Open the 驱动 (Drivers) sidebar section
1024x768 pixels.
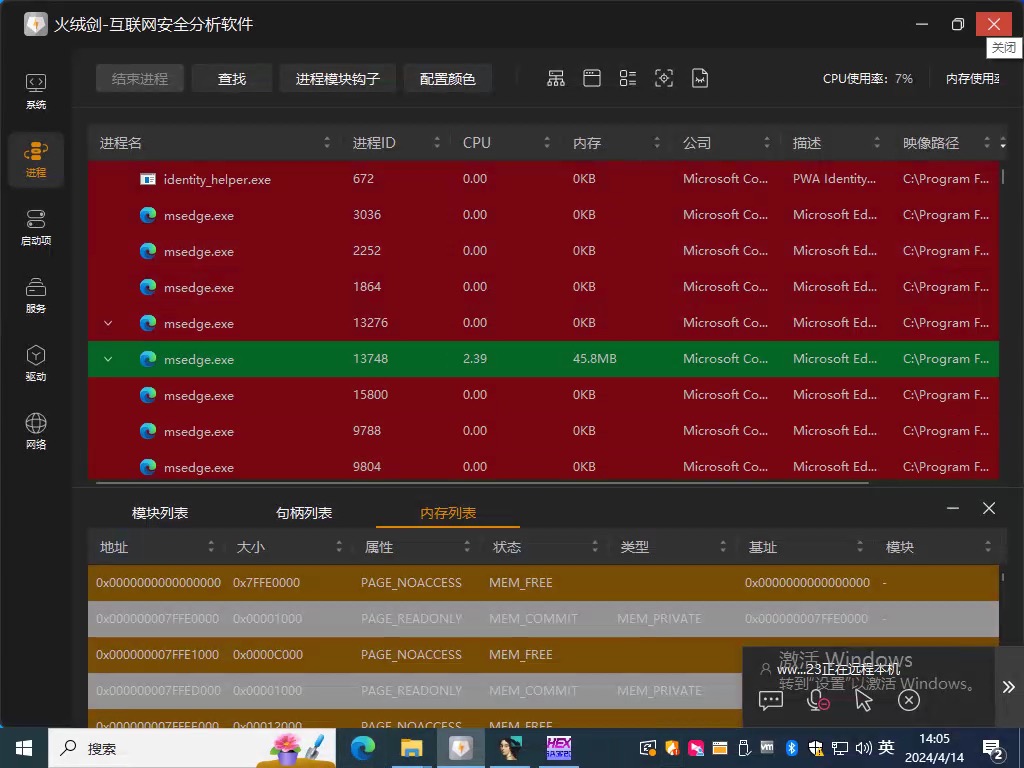(x=36, y=362)
